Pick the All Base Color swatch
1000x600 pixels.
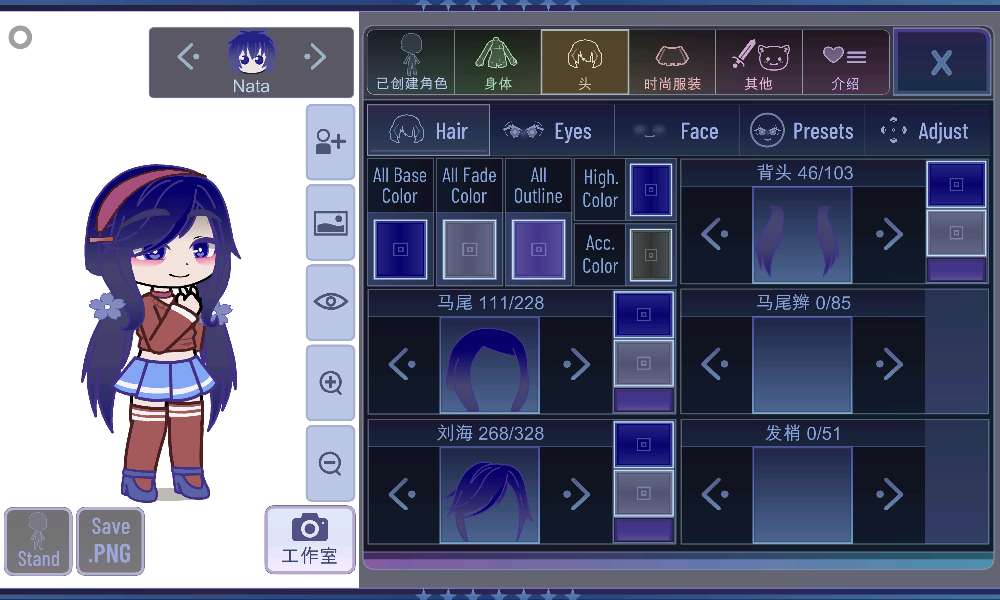(400, 249)
